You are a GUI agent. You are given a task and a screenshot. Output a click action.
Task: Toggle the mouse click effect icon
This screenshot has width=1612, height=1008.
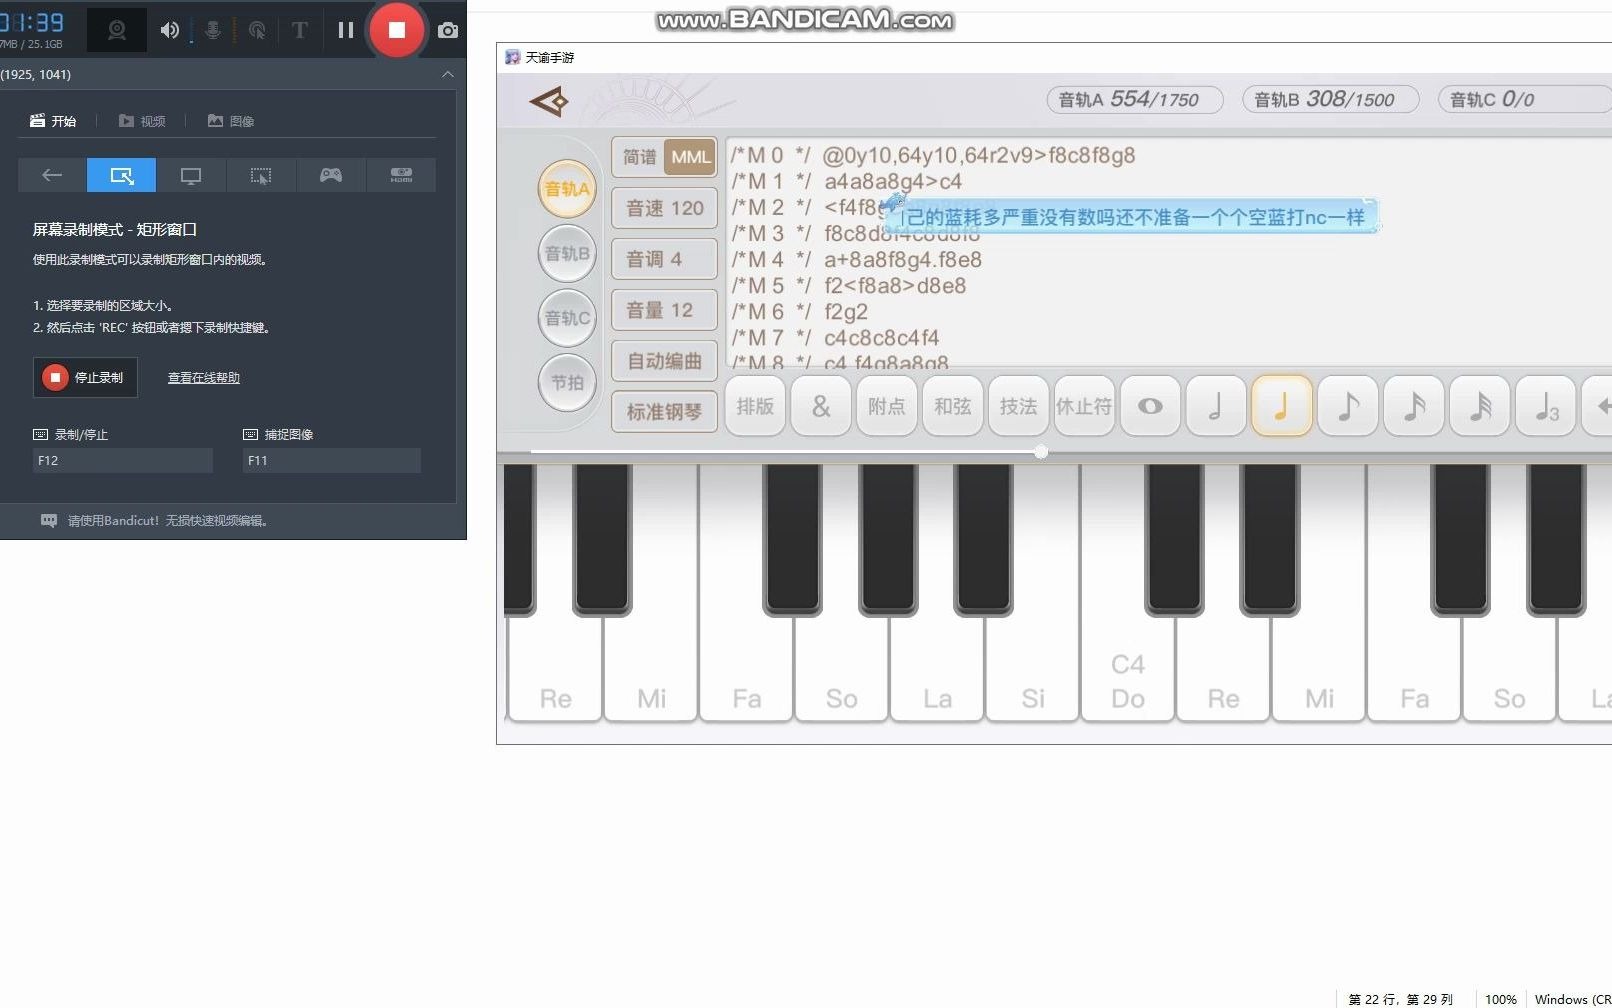coord(257,30)
